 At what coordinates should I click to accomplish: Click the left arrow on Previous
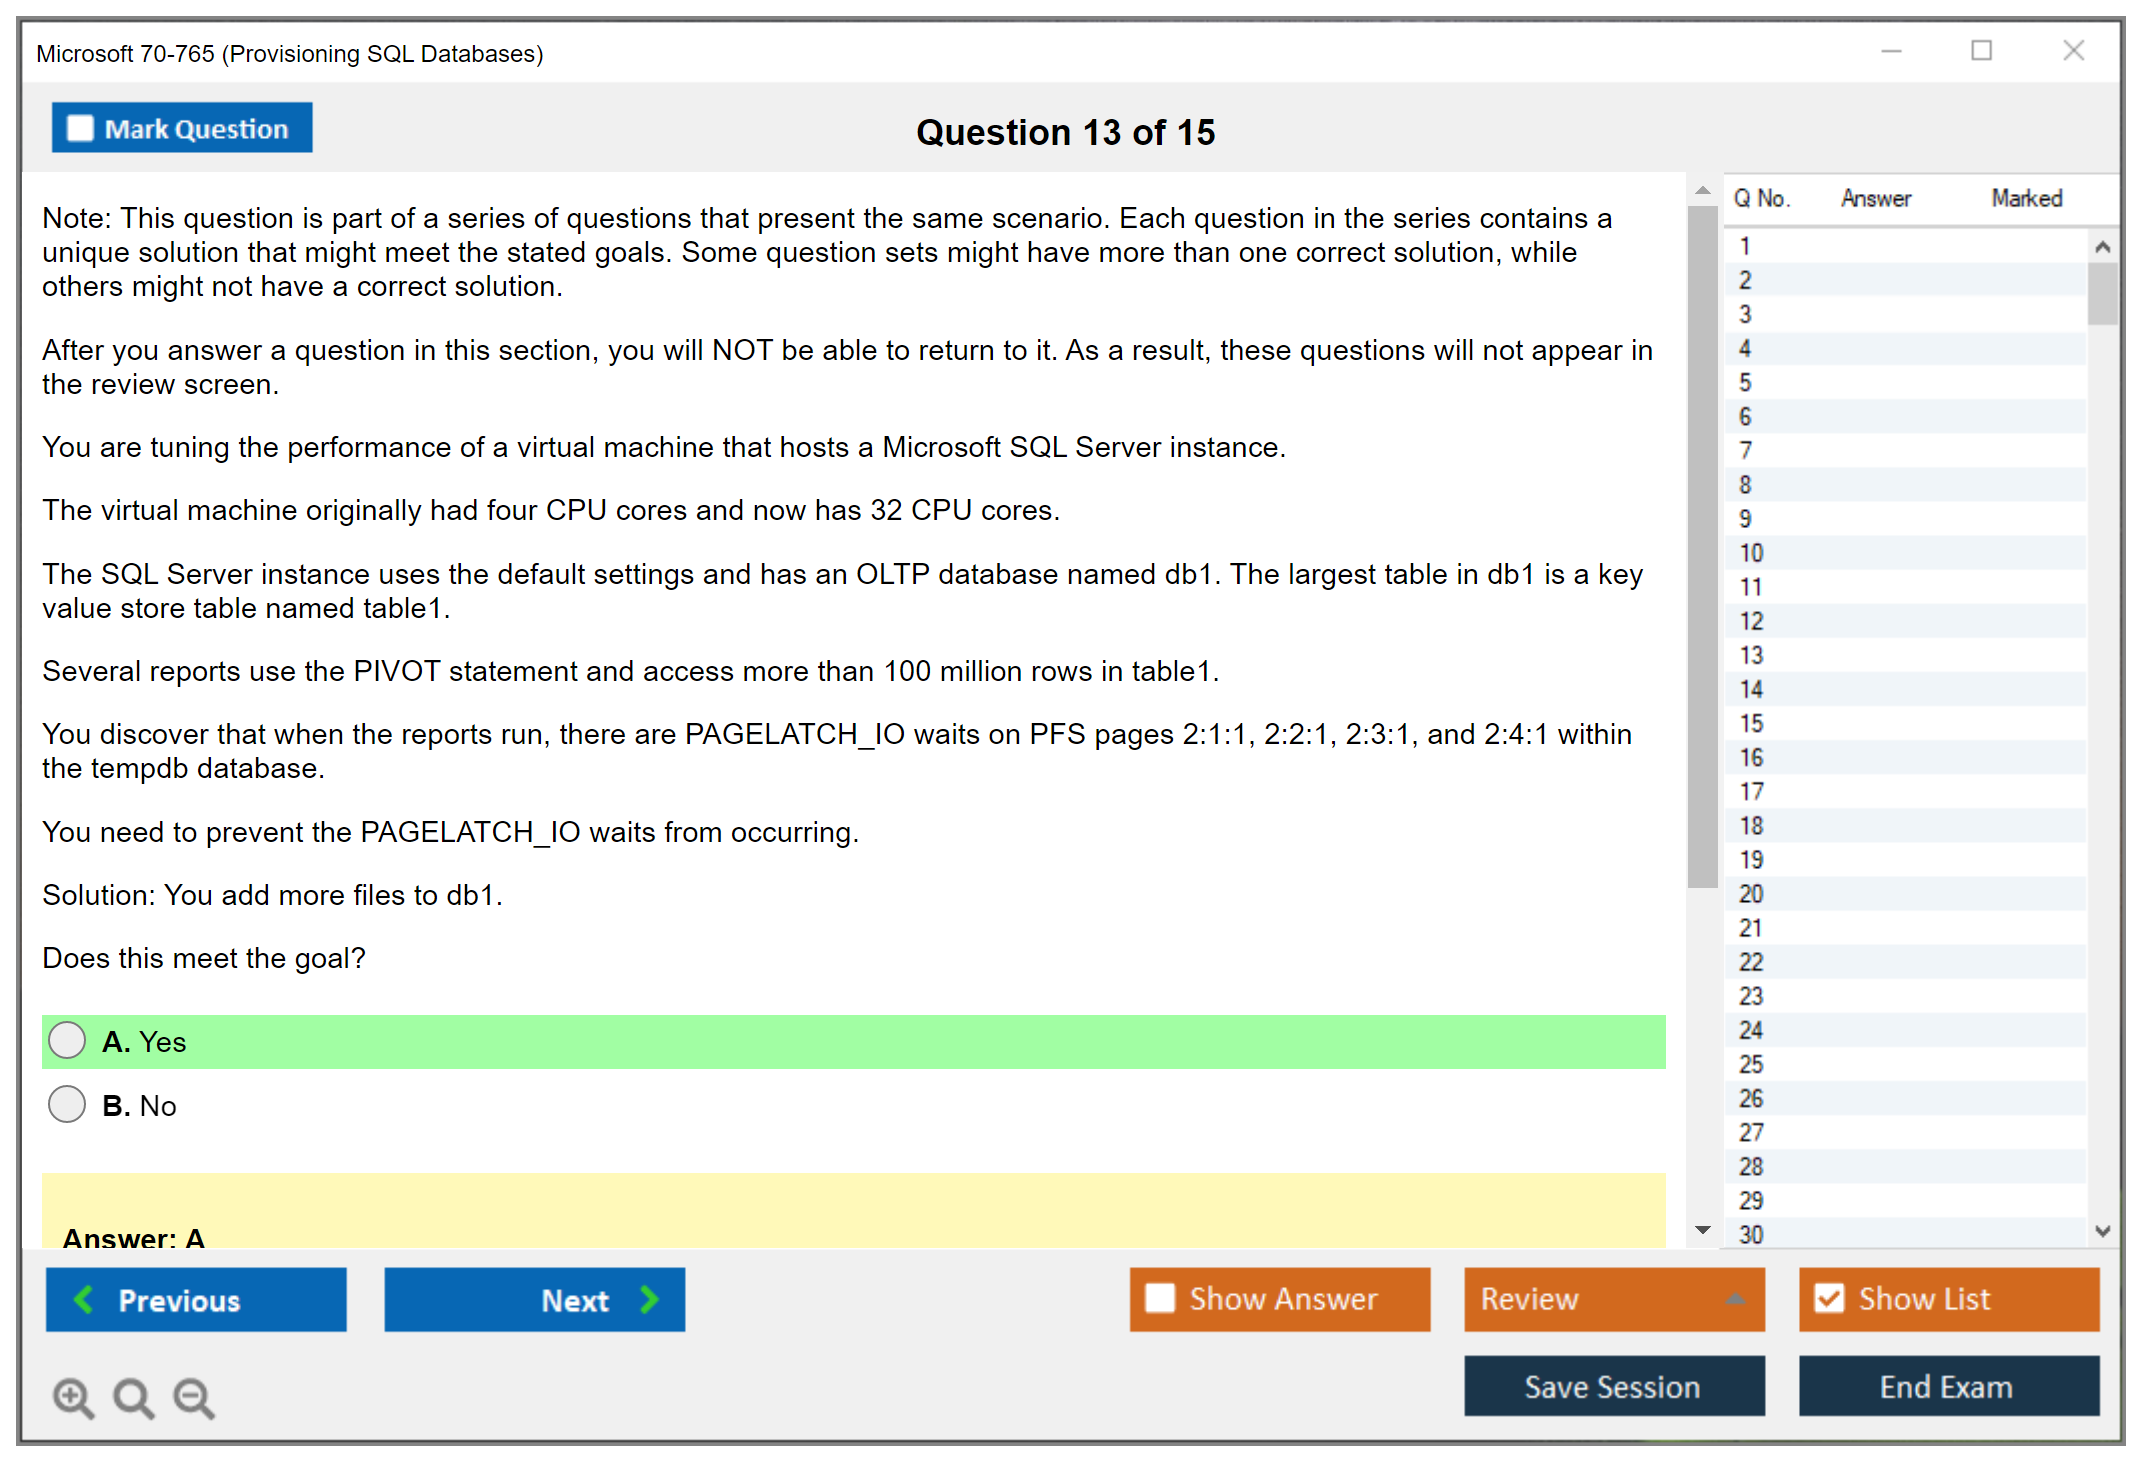tap(84, 1299)
